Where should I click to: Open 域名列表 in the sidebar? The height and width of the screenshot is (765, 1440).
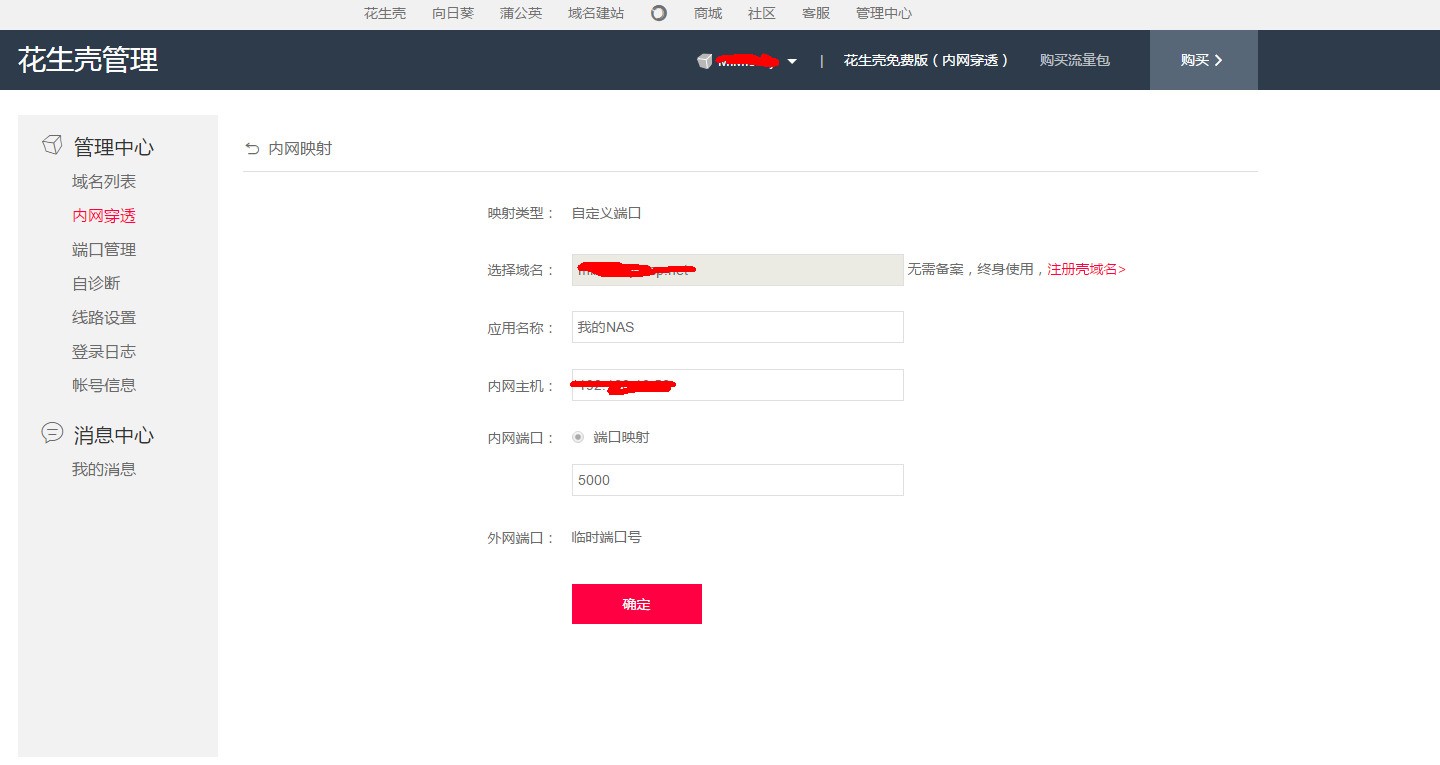[x=106, y=181]
